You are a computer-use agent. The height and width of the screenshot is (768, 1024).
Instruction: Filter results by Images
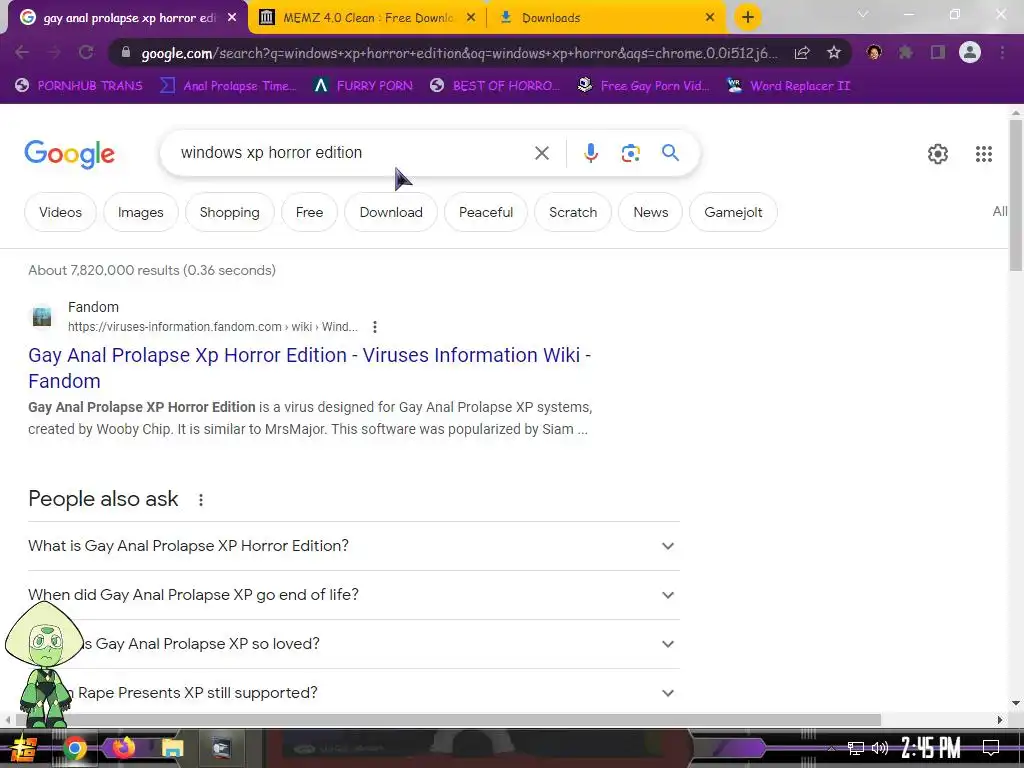(140, 212)
